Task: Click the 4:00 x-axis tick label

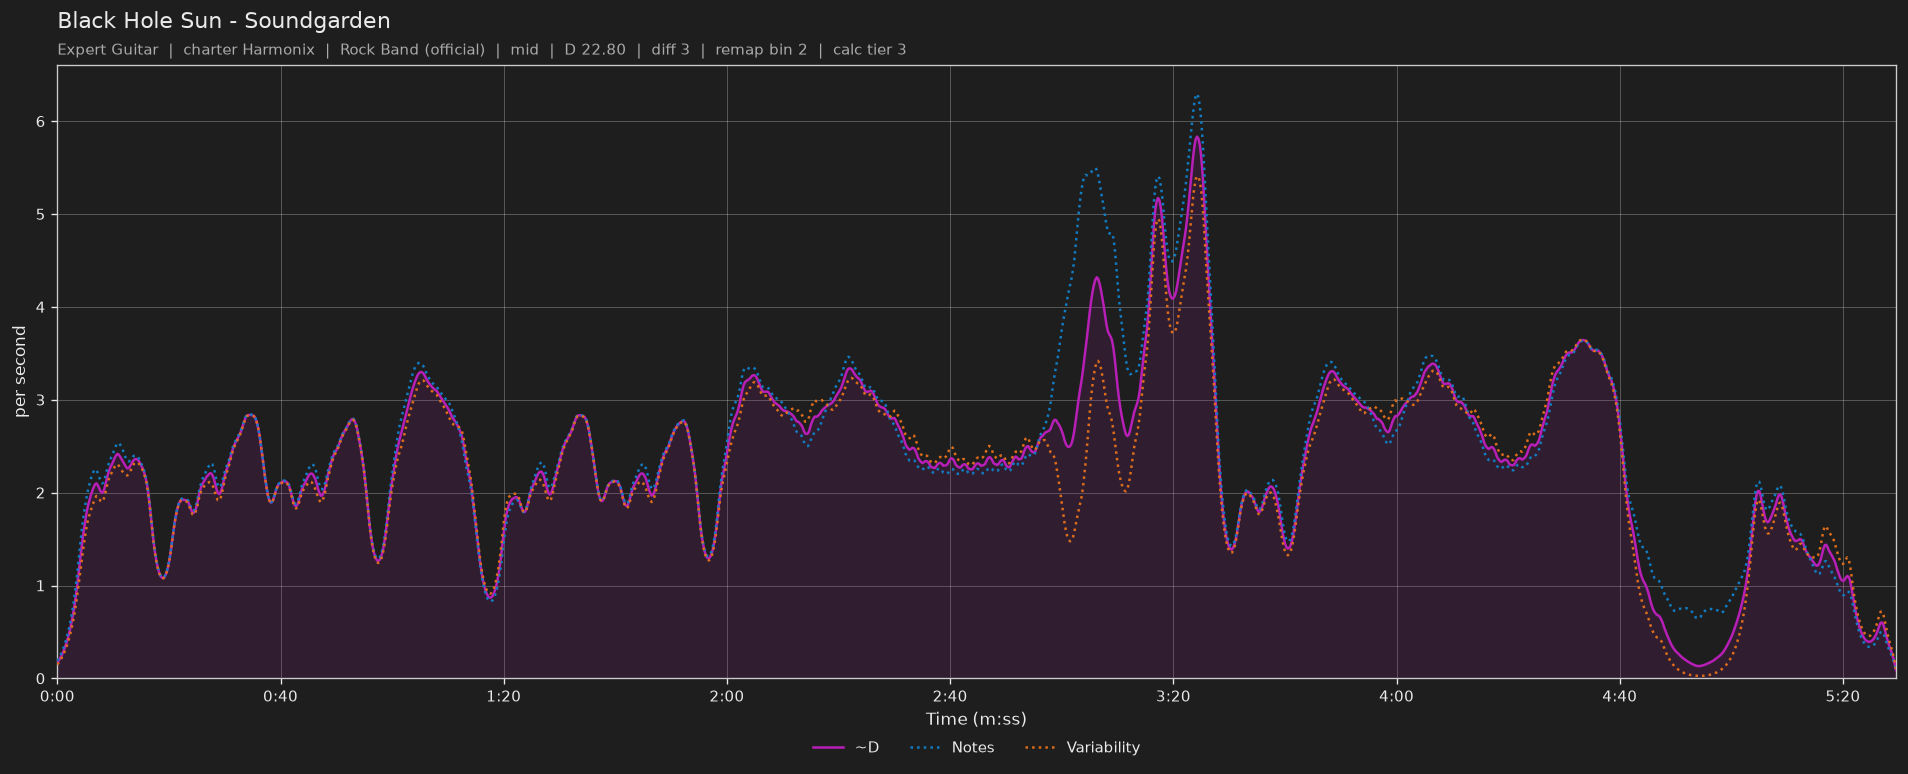Action: (x=1396, y=697)
